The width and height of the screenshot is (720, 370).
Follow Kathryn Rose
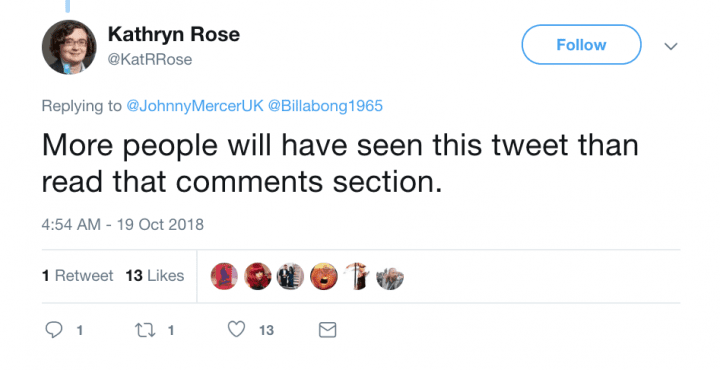tap(581, 45)
